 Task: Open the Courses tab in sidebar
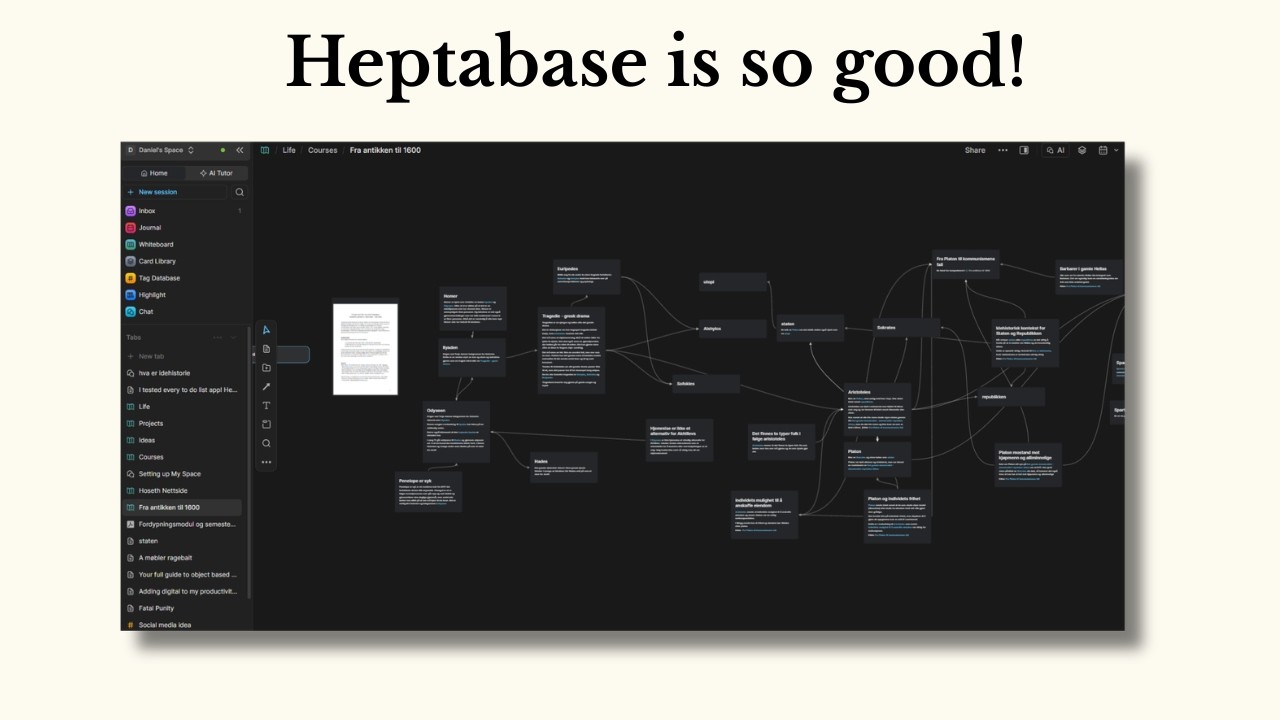point(182,457)
